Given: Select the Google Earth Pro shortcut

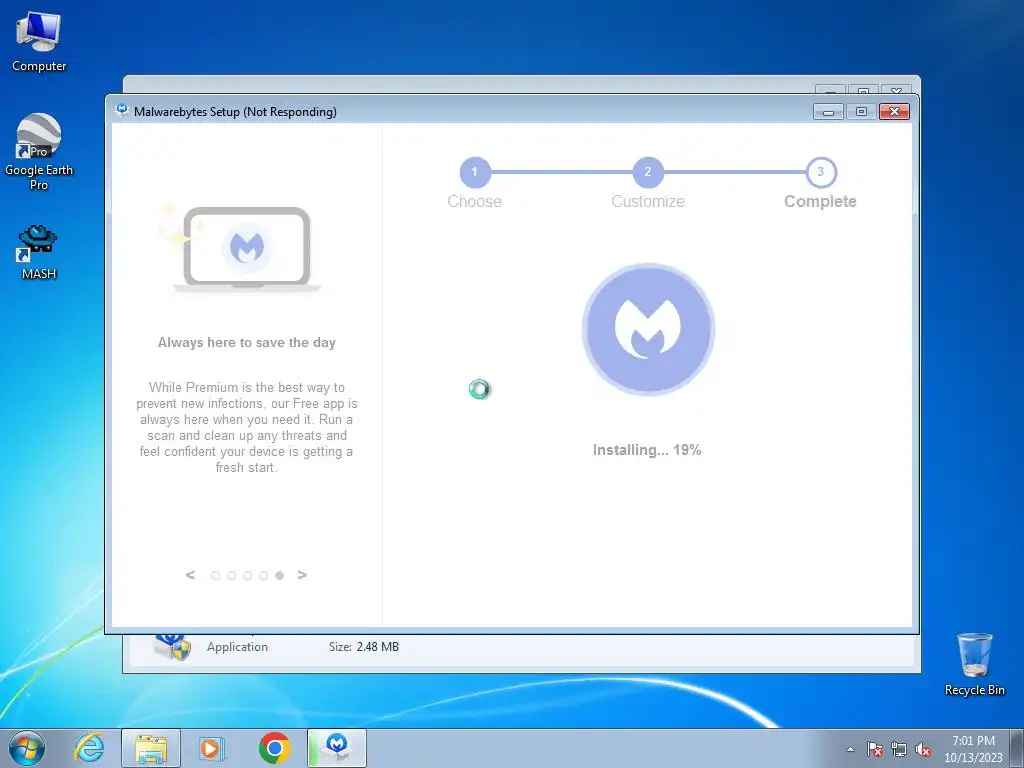Looking at the screenshot, I should pyautogui.click(x=39, y=152).
